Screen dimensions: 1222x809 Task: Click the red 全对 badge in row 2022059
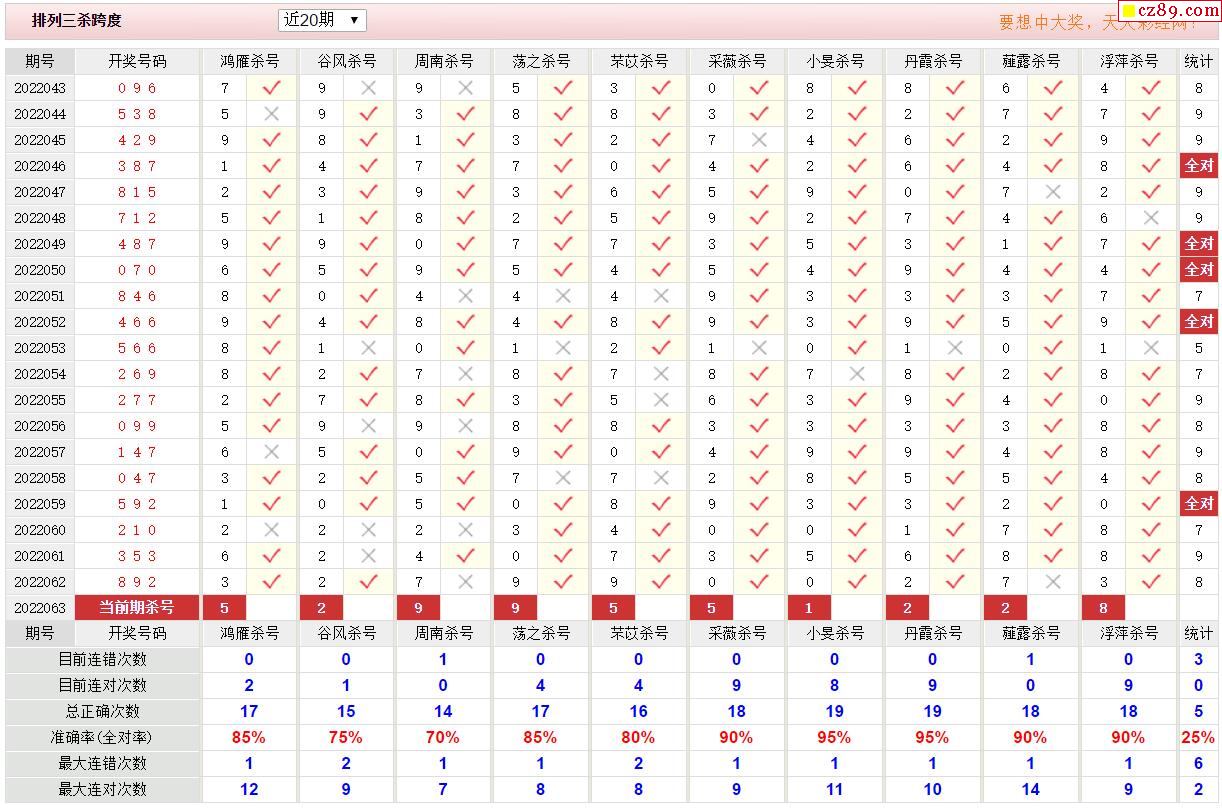click(x=1198, y=504)
